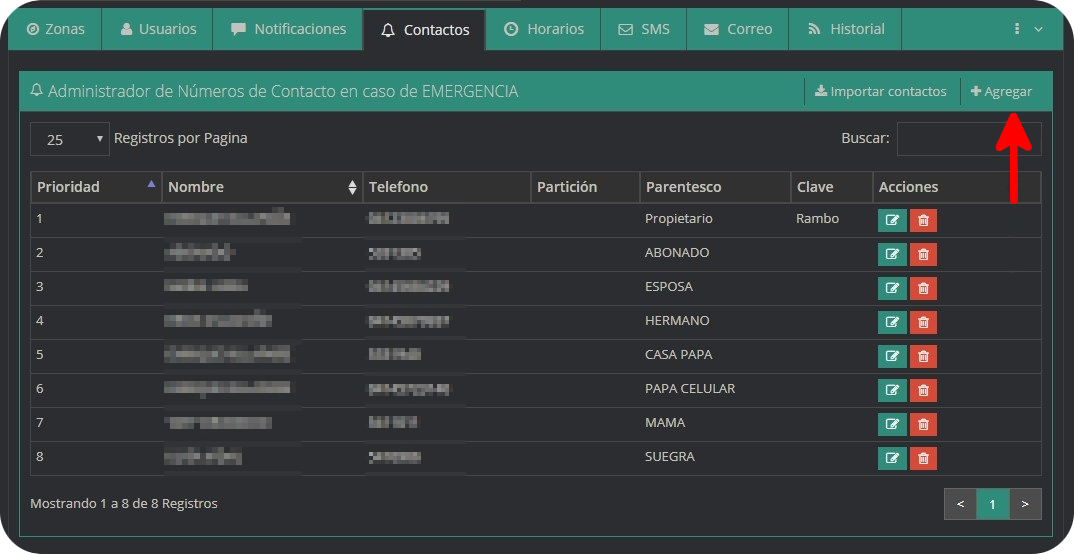Go to the Horarios tab
Image resolution: width=1074 pixels, height=554 pixels.
(x=543, y=29)
